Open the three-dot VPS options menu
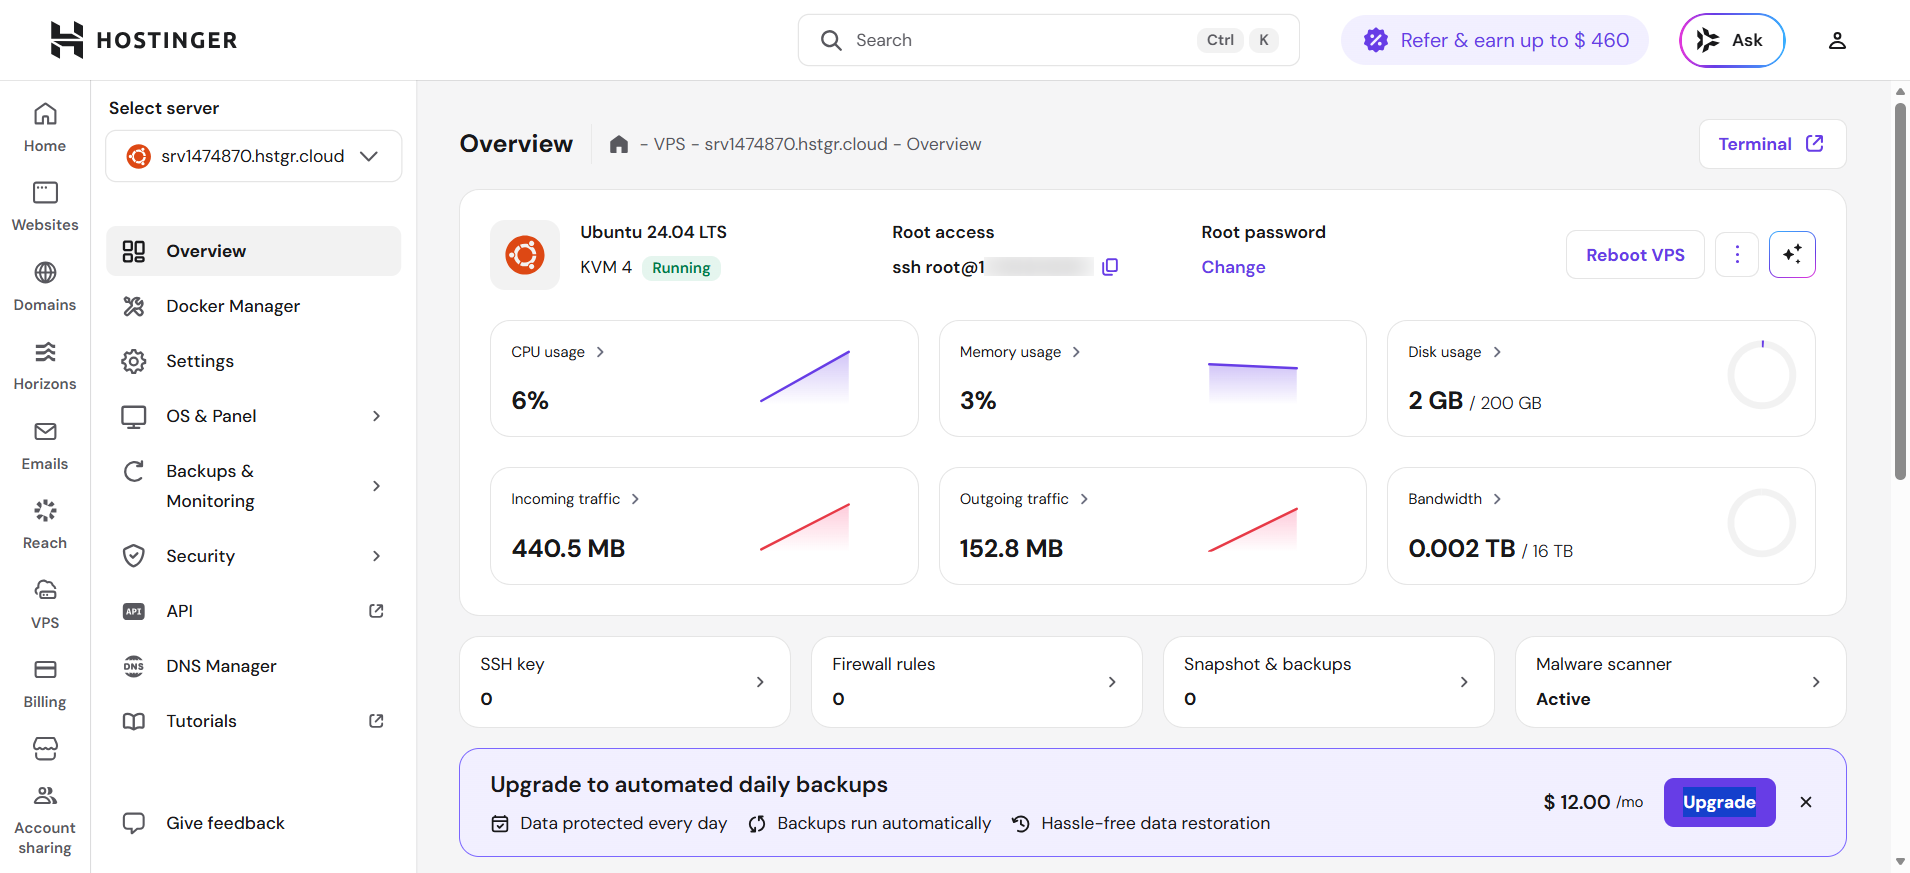The width and height of the screenshot is (1910, 873). (x=1737, y=255)
